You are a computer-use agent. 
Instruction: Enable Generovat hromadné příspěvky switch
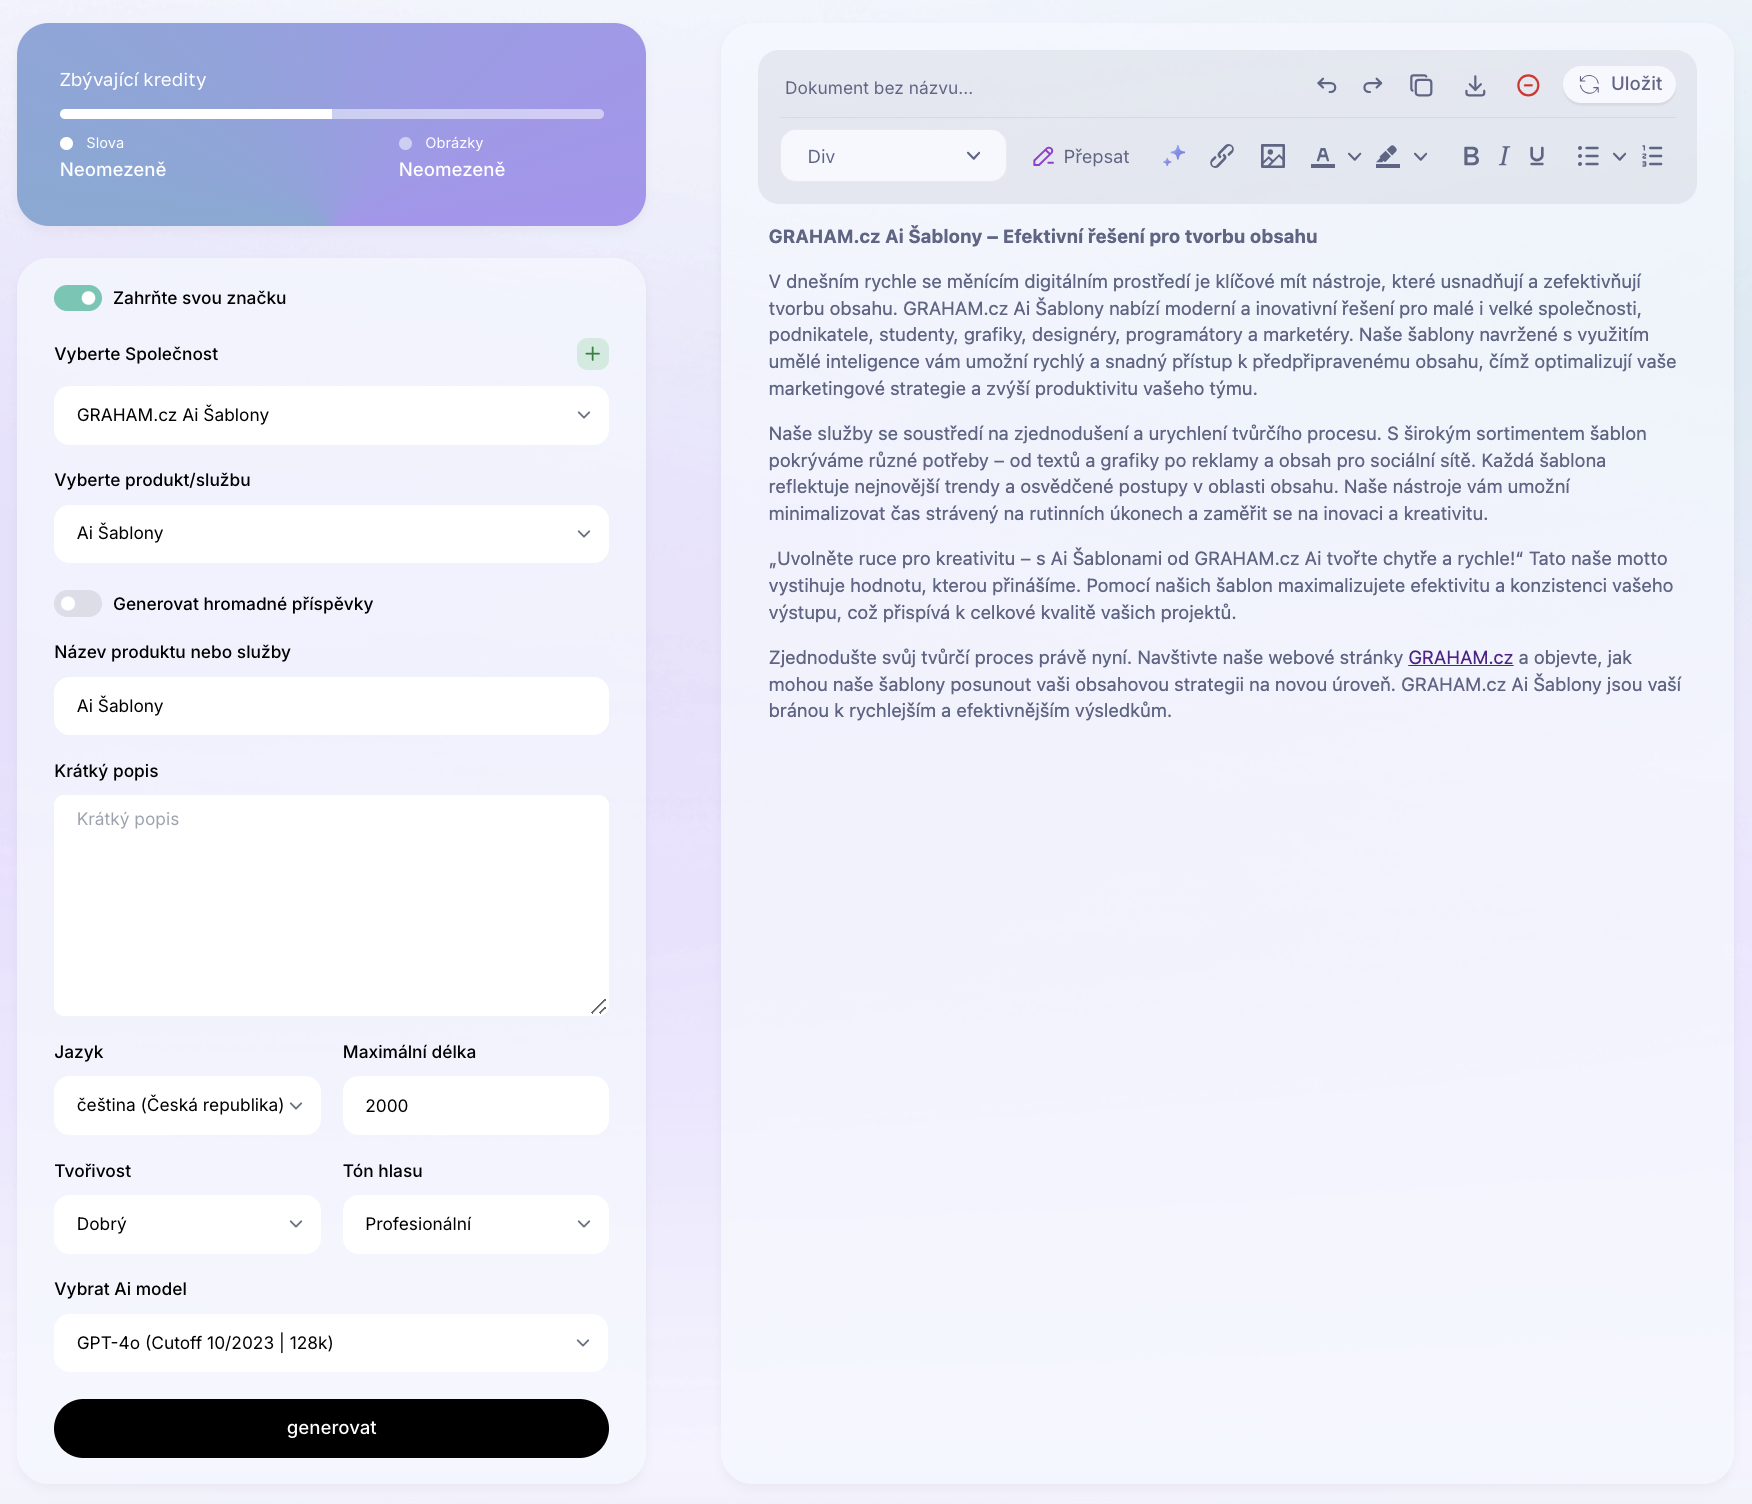pos(78,604)
